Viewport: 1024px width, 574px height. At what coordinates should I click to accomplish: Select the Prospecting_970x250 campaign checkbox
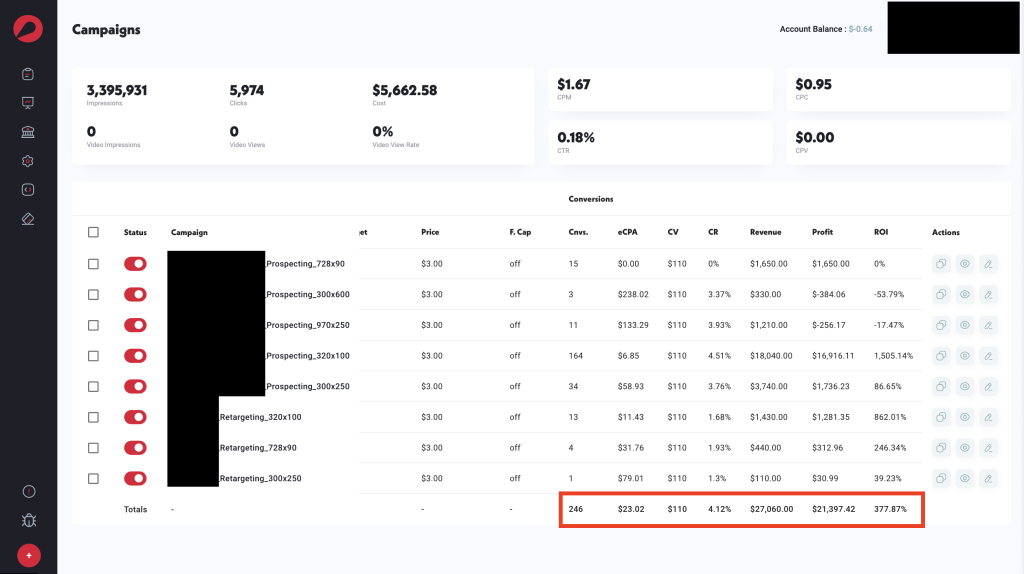tap(94, 325)
